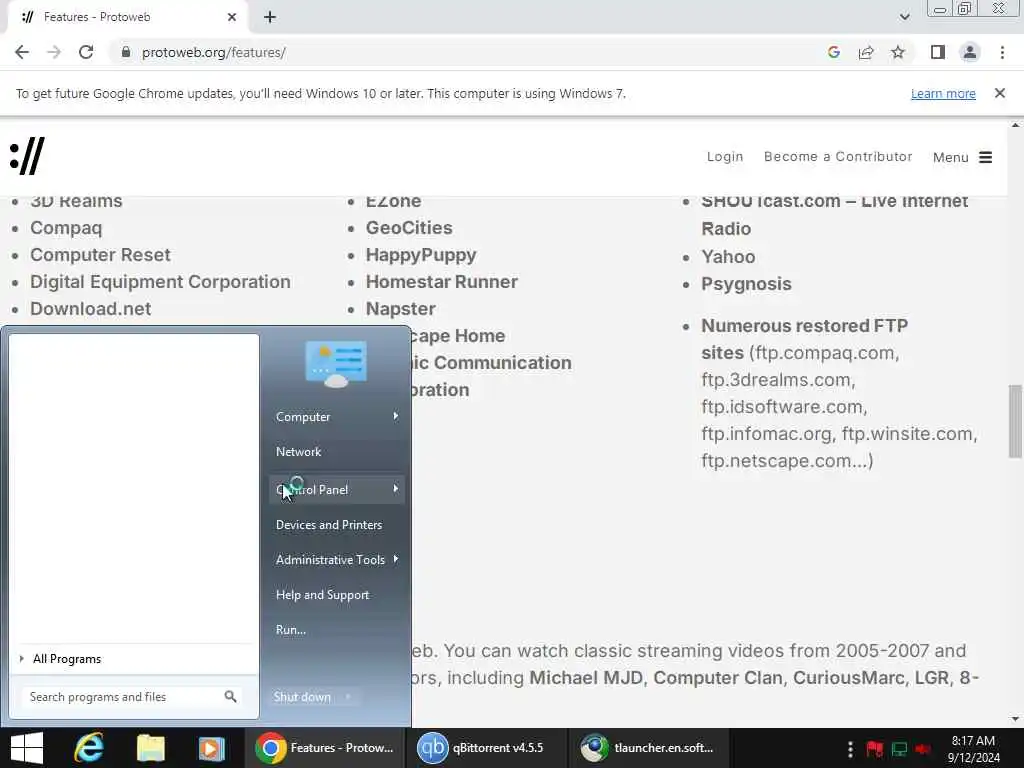Open the Chrome side panel icon
Image resolution: width=1024 pixels, height=768 pixels.
click(x=938, y=52)
